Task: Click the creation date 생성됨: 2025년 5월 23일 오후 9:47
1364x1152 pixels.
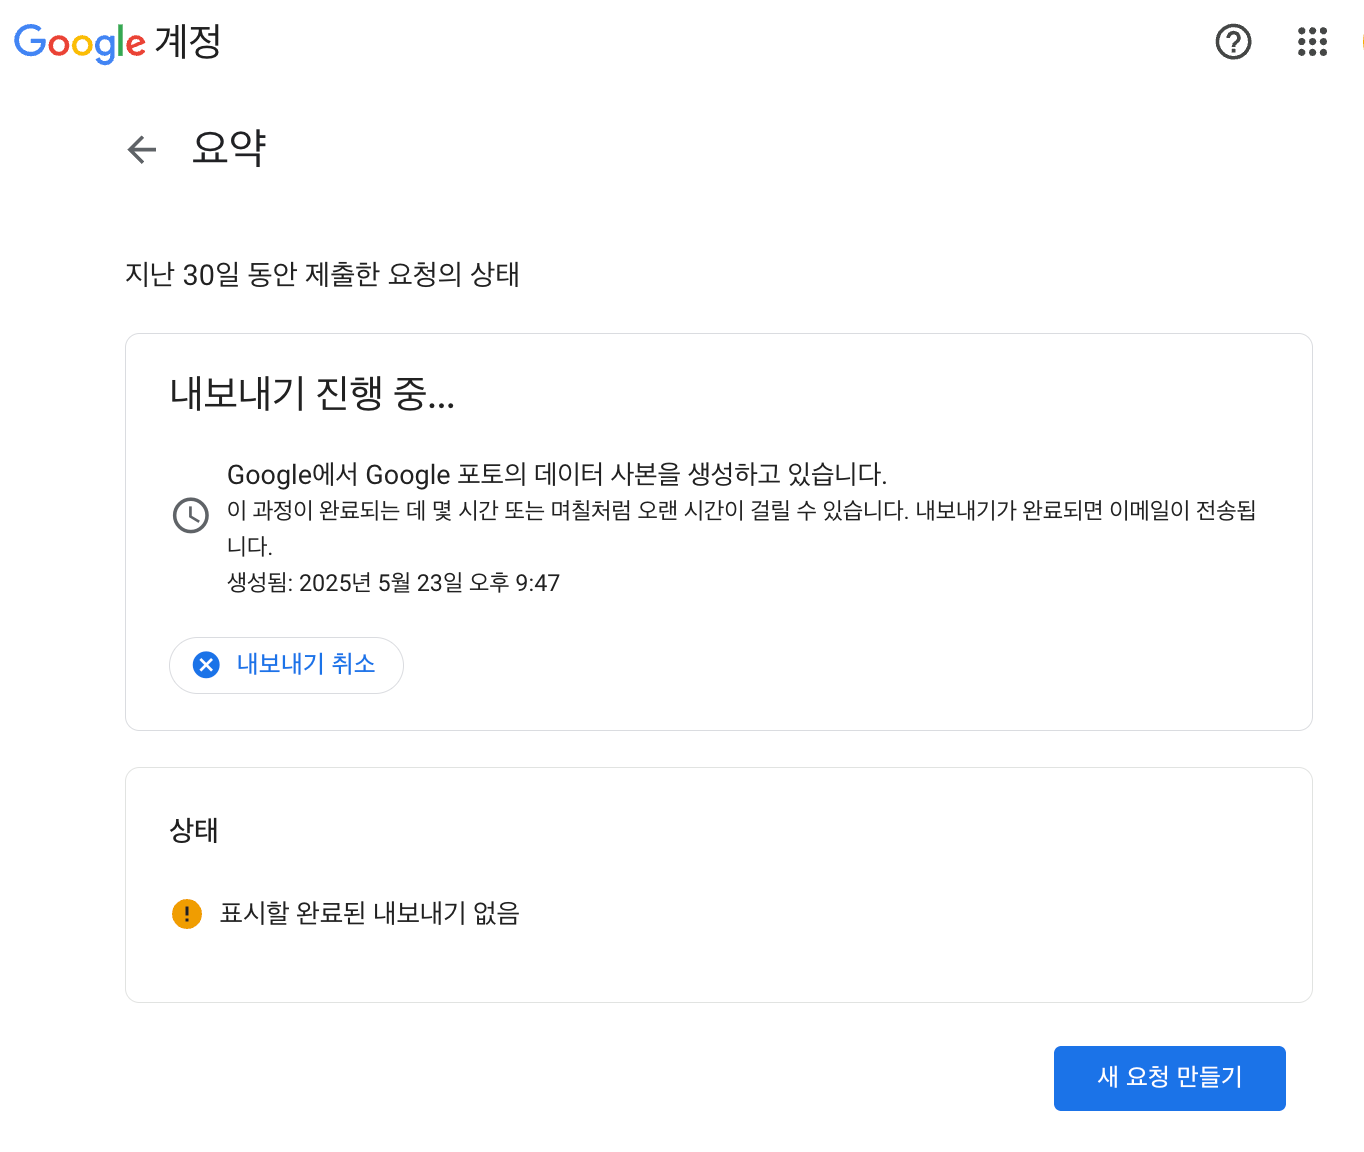Action: click(393, 583)
